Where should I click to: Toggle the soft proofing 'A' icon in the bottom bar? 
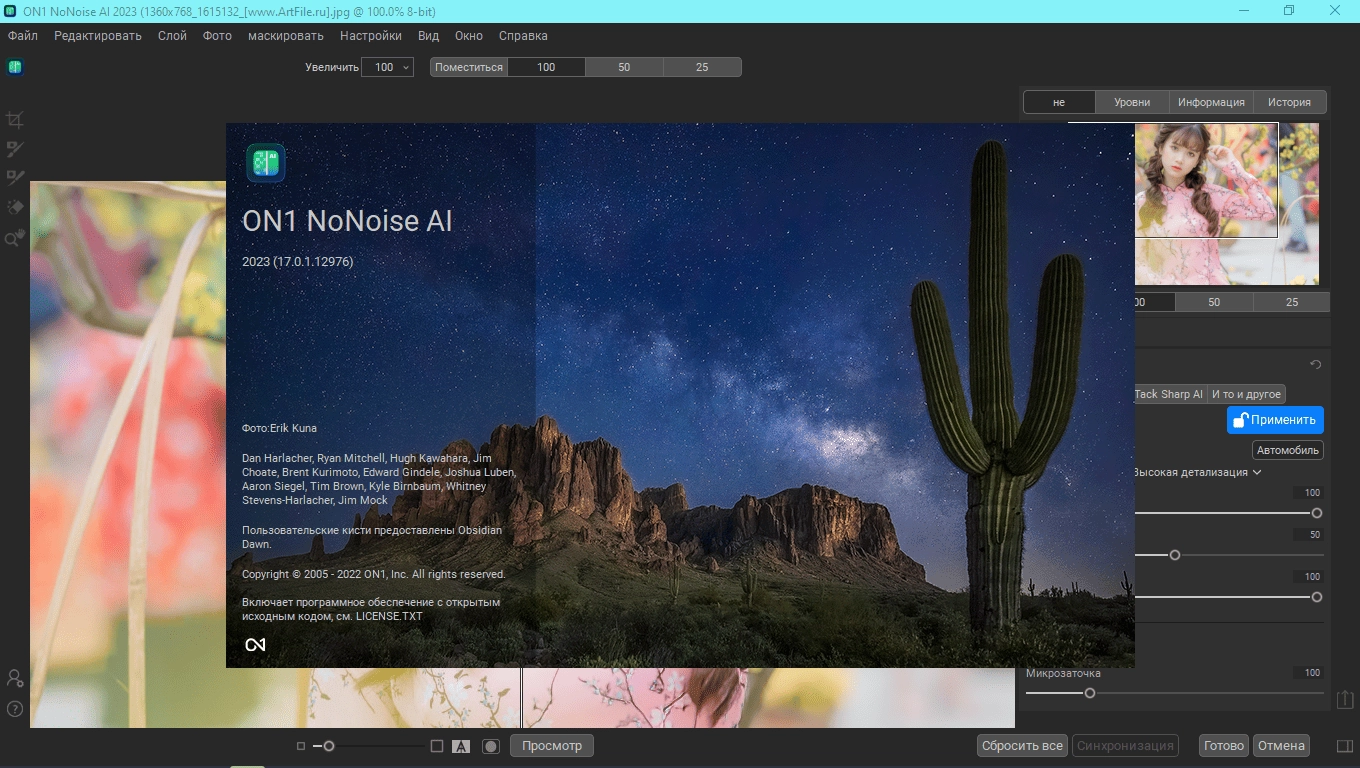point(461,746)
